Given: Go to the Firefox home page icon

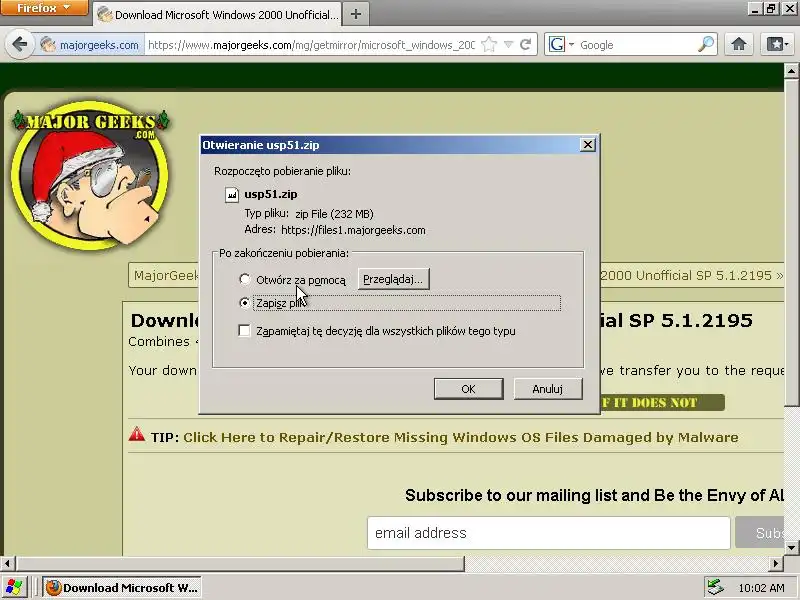Looking at the screenshot, I should click(739, 44).
